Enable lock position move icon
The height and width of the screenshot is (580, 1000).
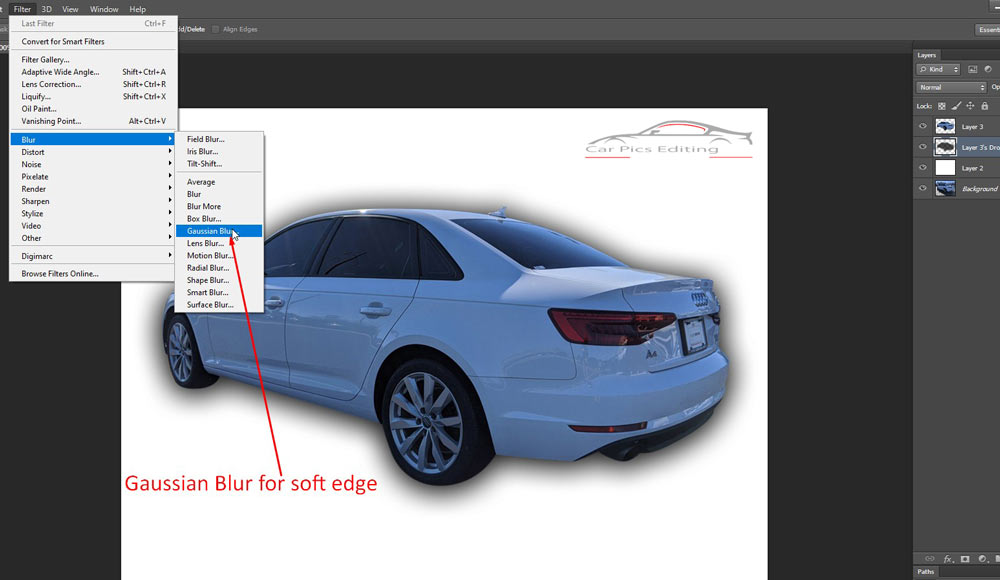coord(970,106)
